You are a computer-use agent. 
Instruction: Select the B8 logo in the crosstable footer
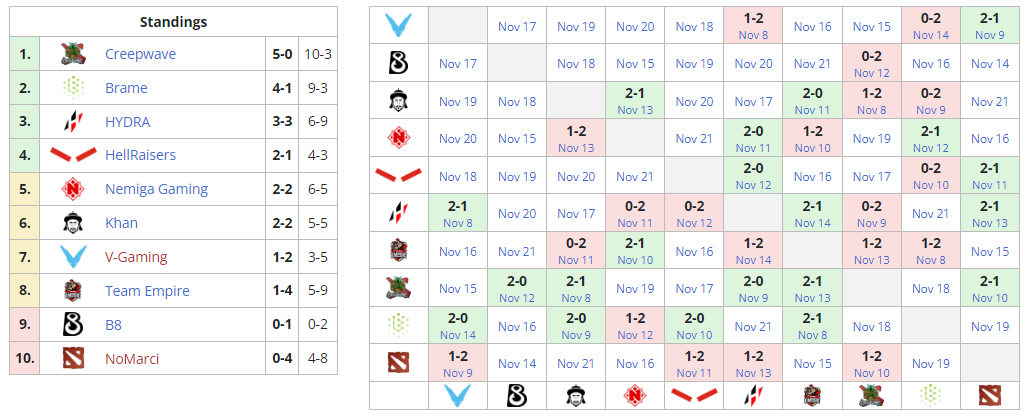pyautogui.click(x=517, y=395)
